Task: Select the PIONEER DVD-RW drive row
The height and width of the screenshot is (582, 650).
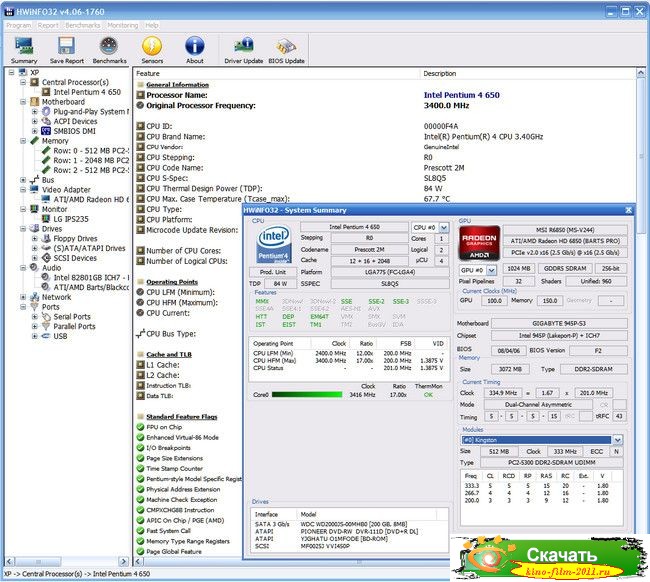Action: tap(349, 531)
